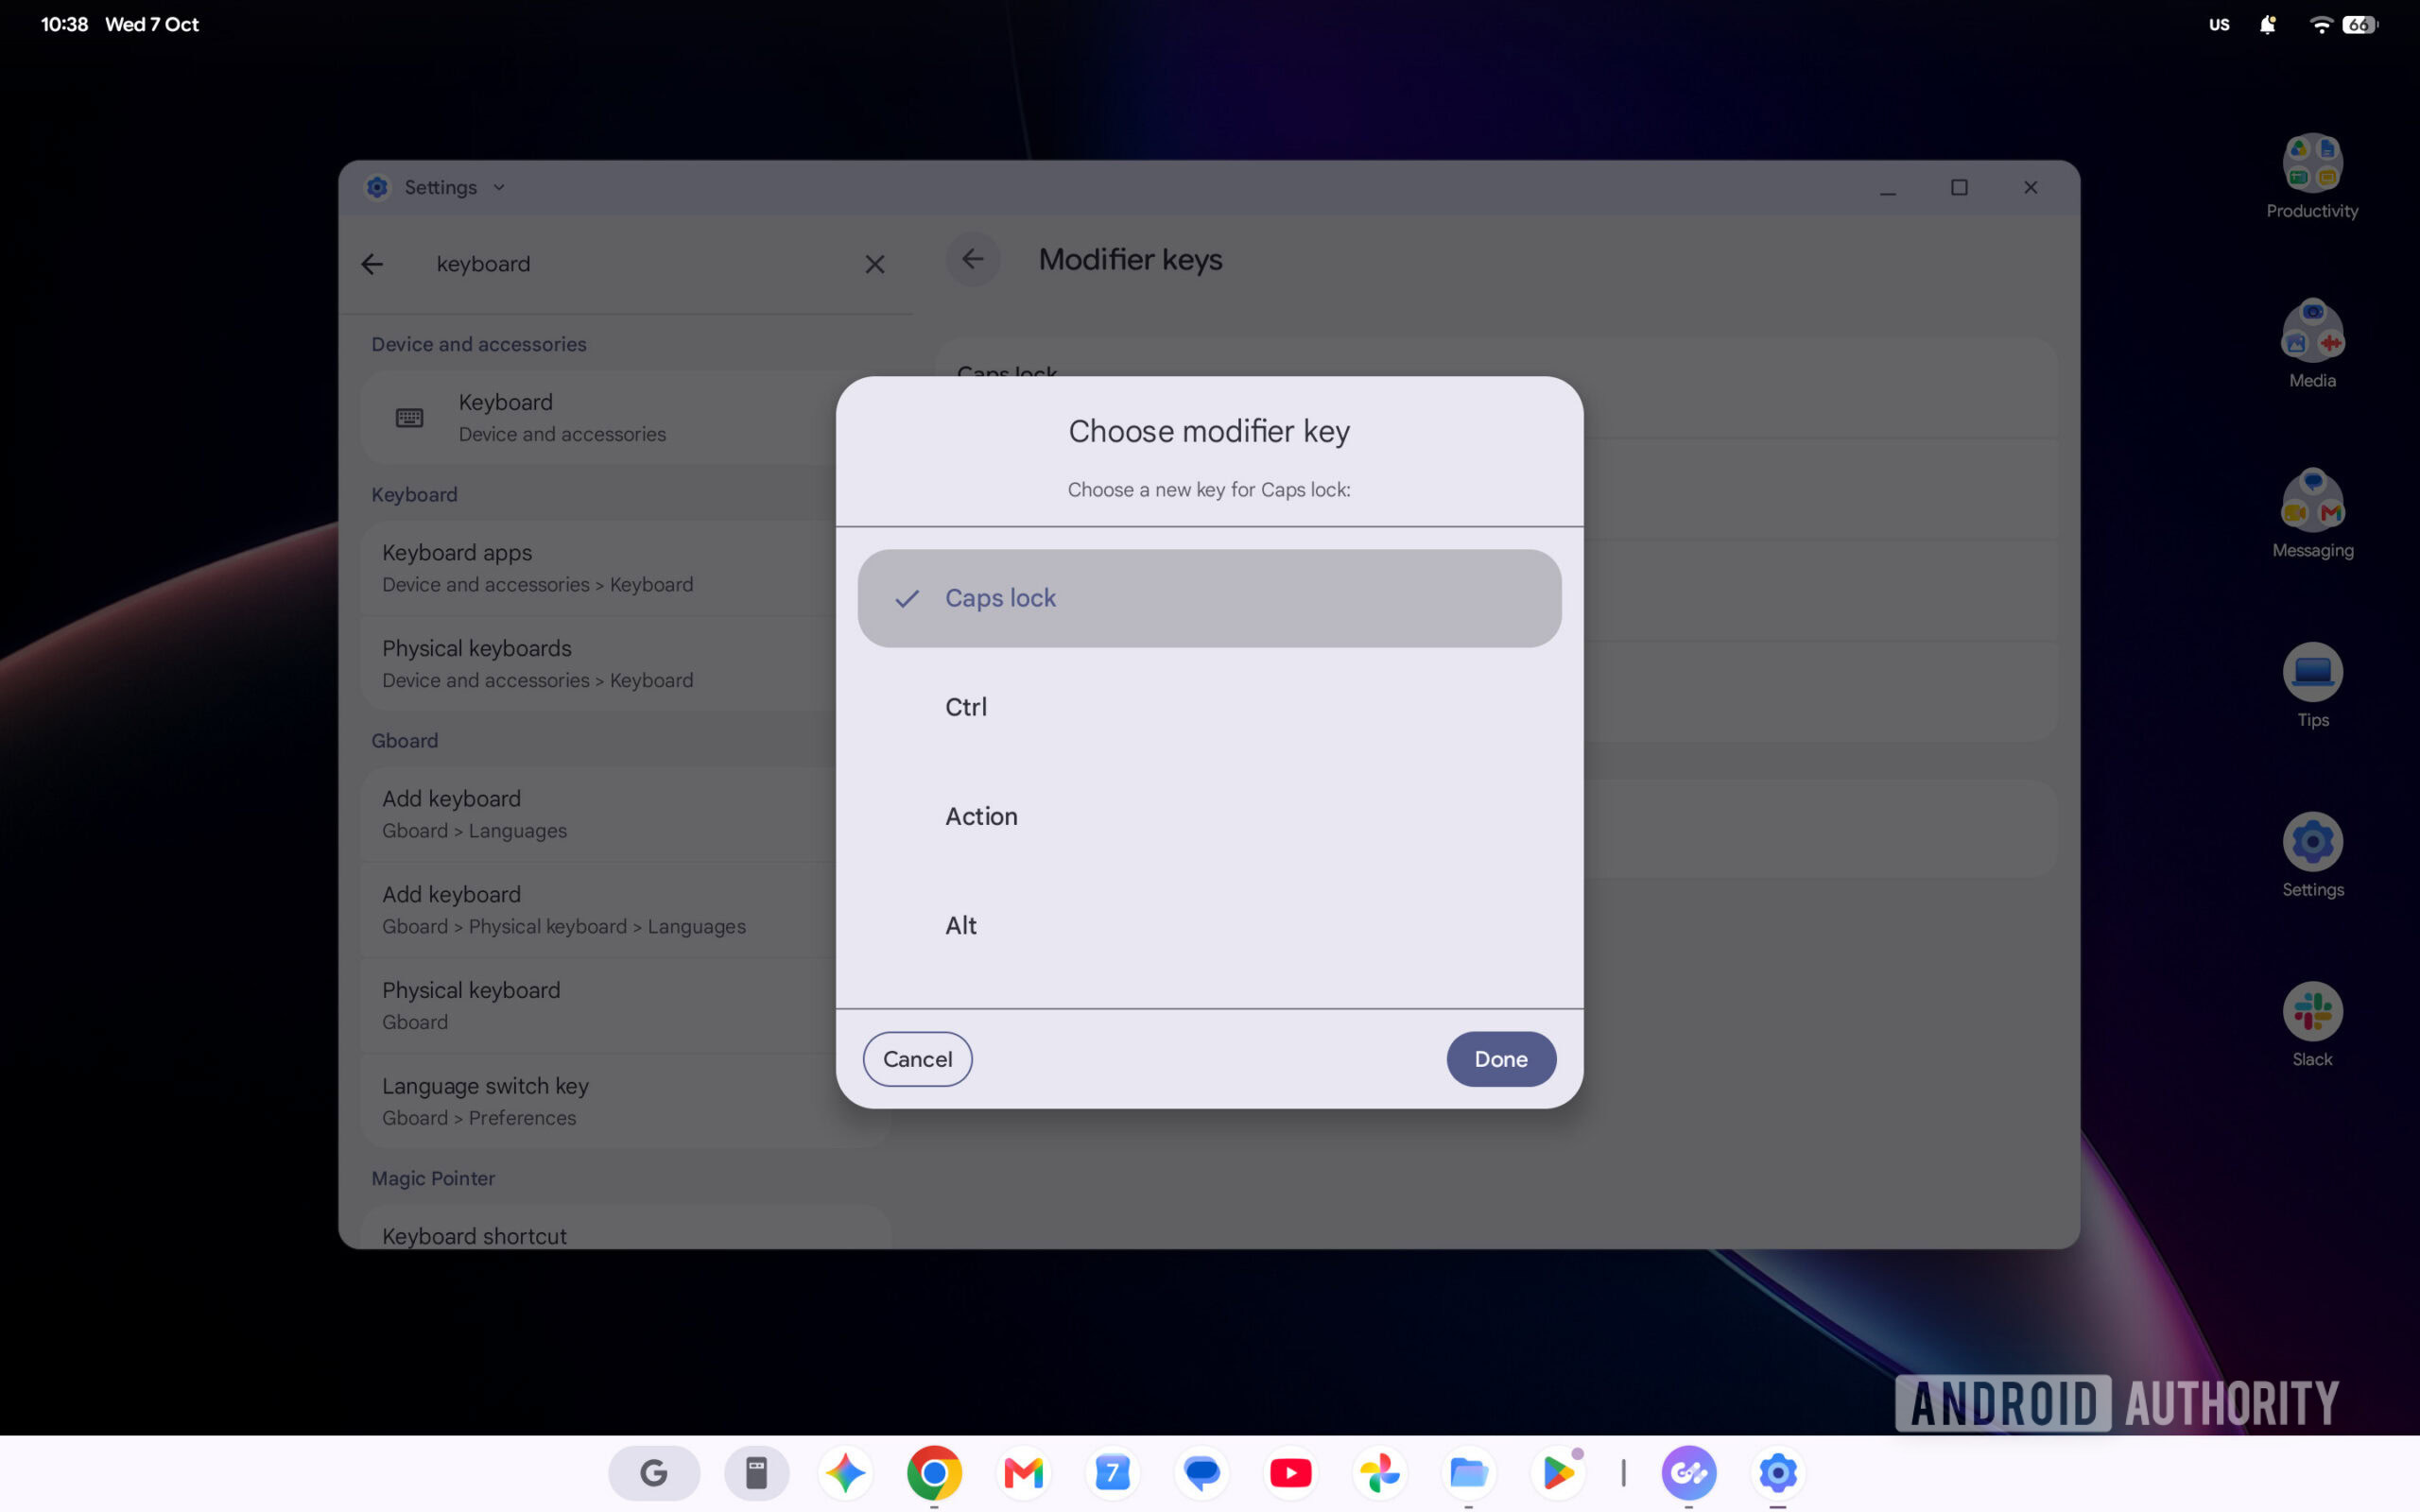Open the Slack desktop shortcut
2420x1512 pixels.
[2312, 1024]
